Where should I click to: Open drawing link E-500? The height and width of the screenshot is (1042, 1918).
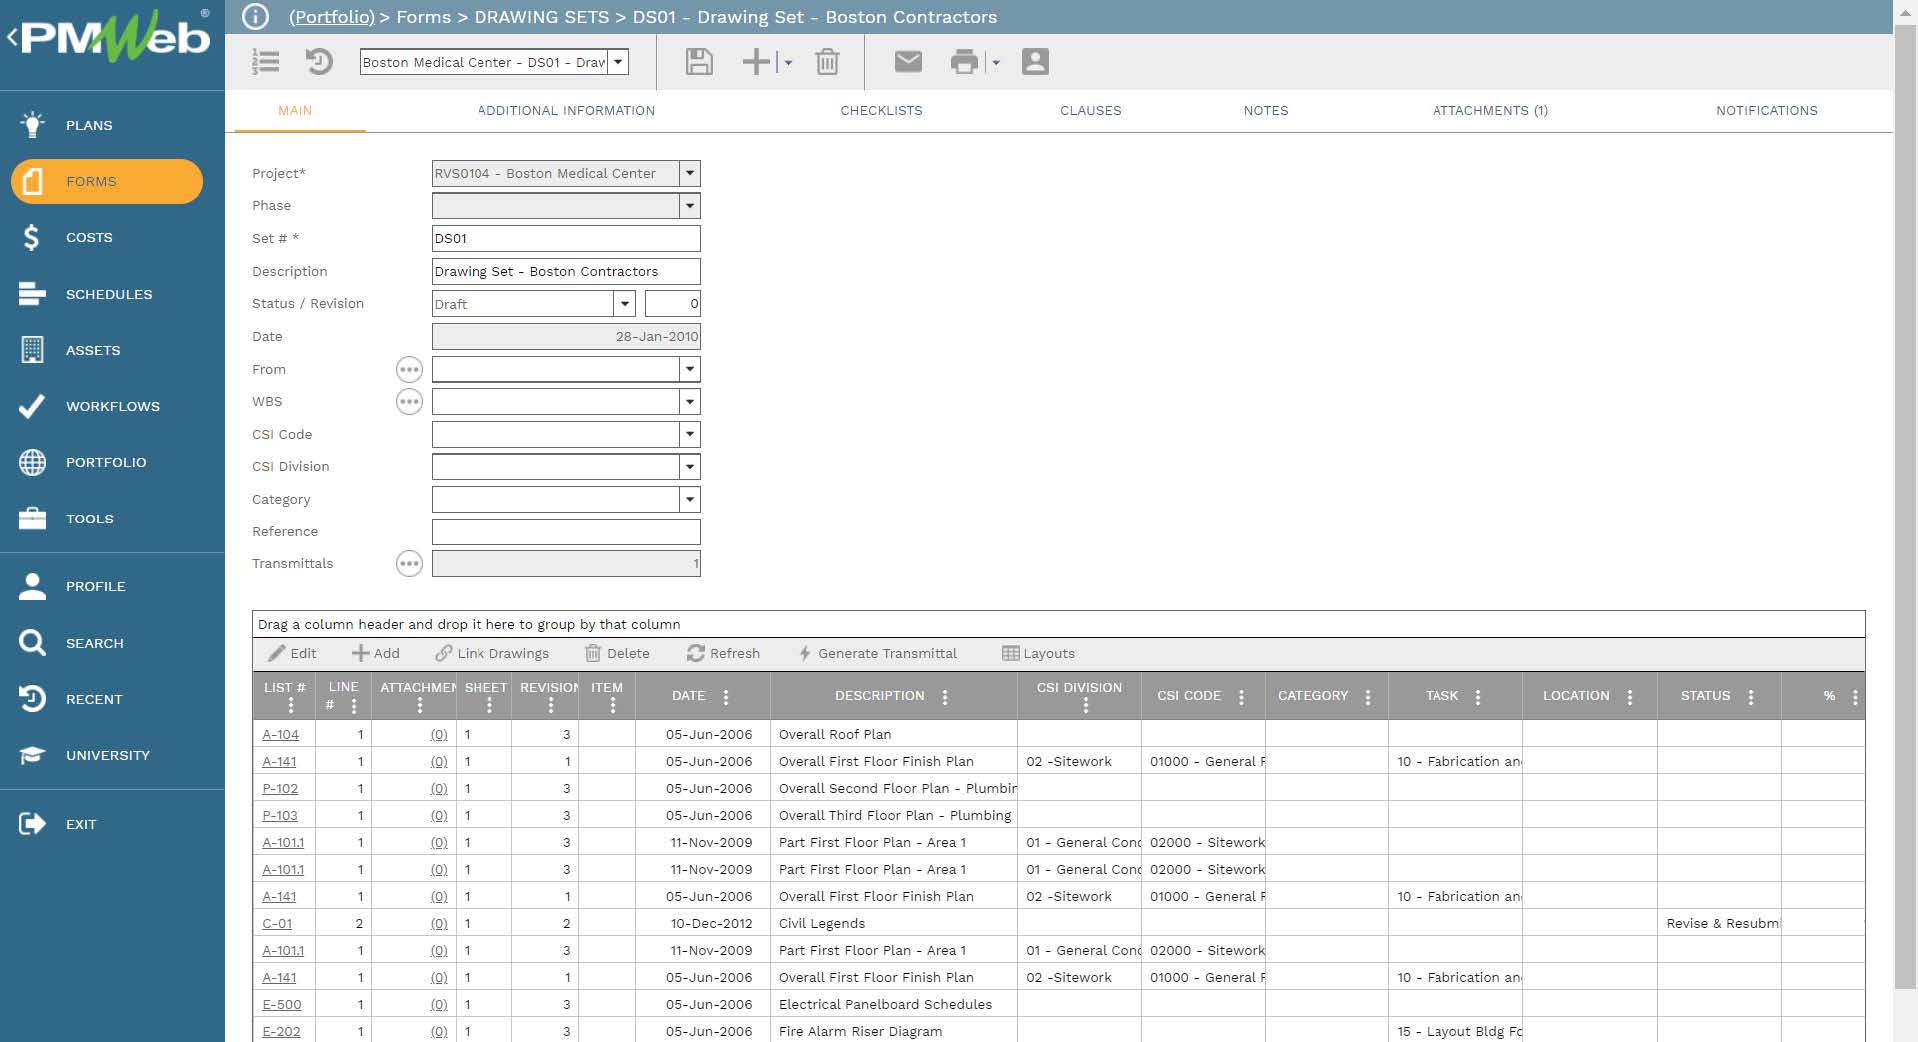point(281,1004)
